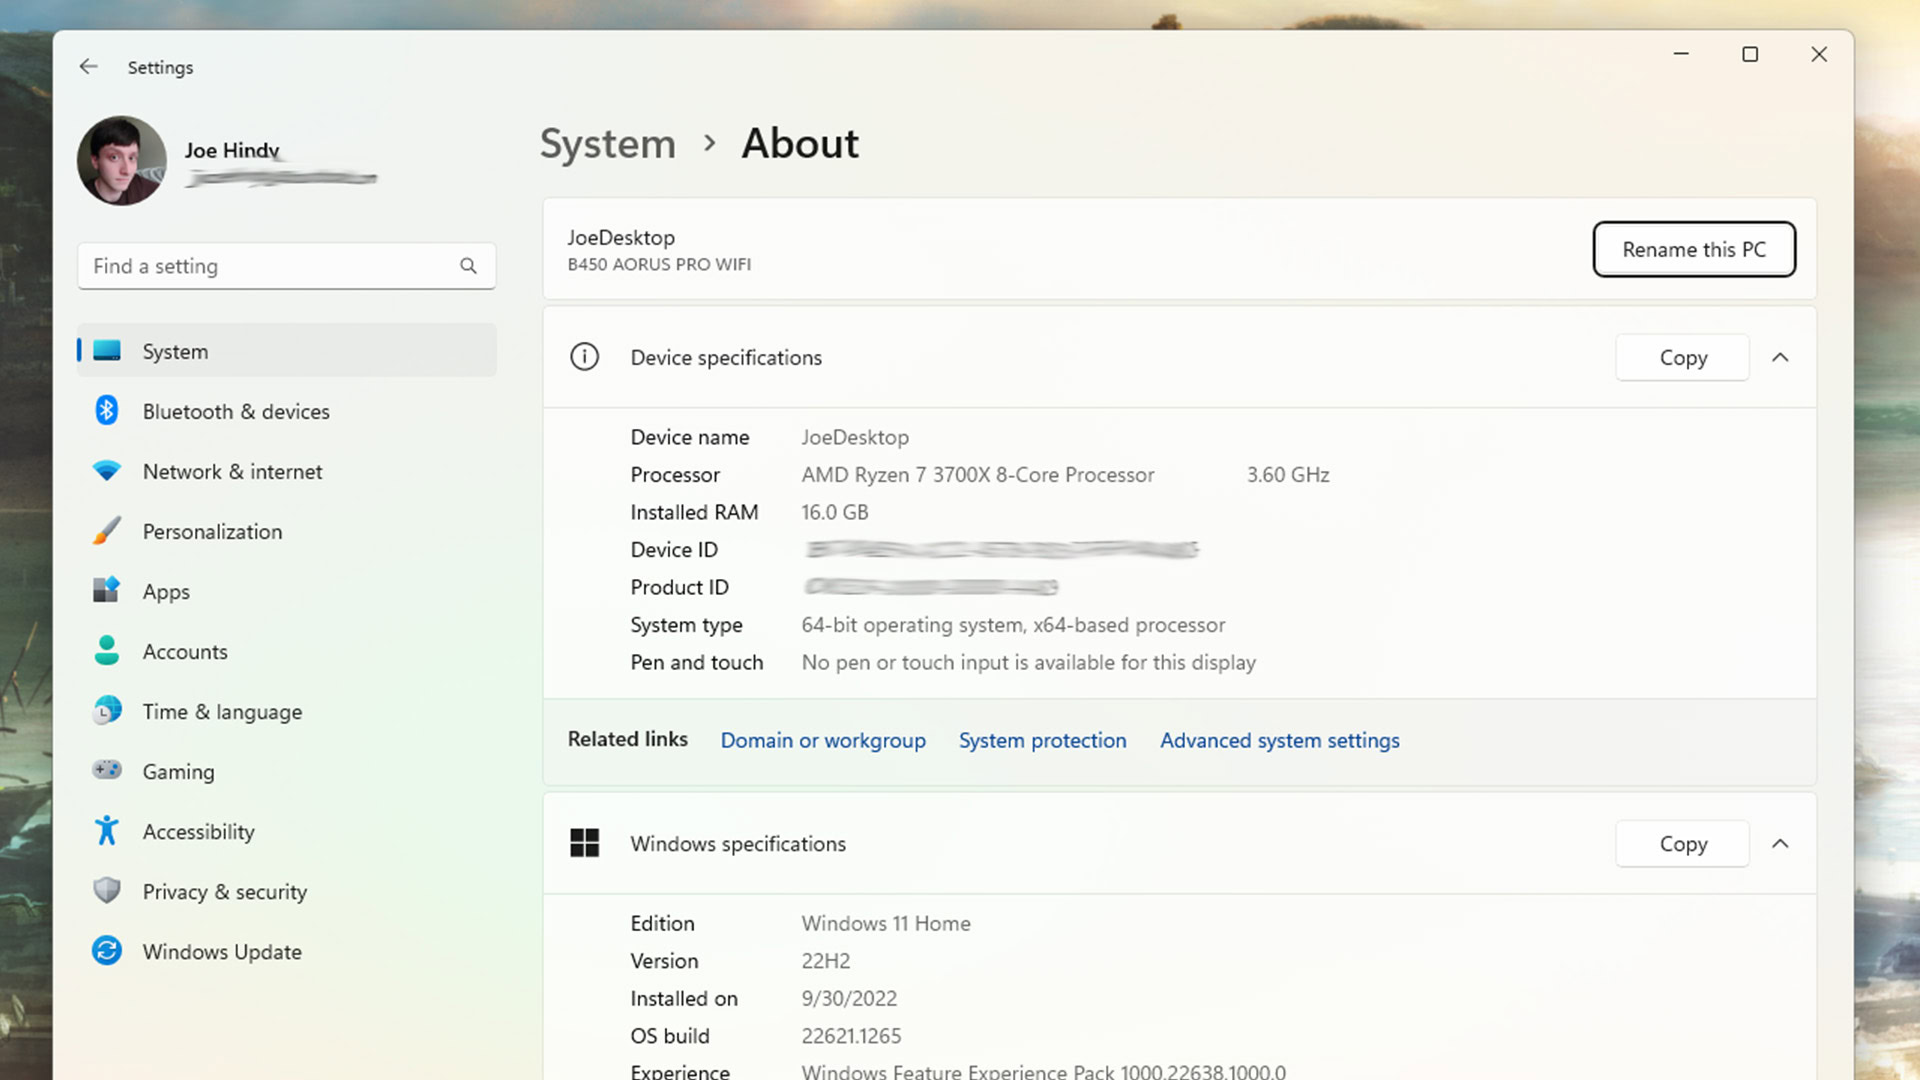Copy Device specifications to clipboard
1920x1080 pixels.
click(1684, 357)
